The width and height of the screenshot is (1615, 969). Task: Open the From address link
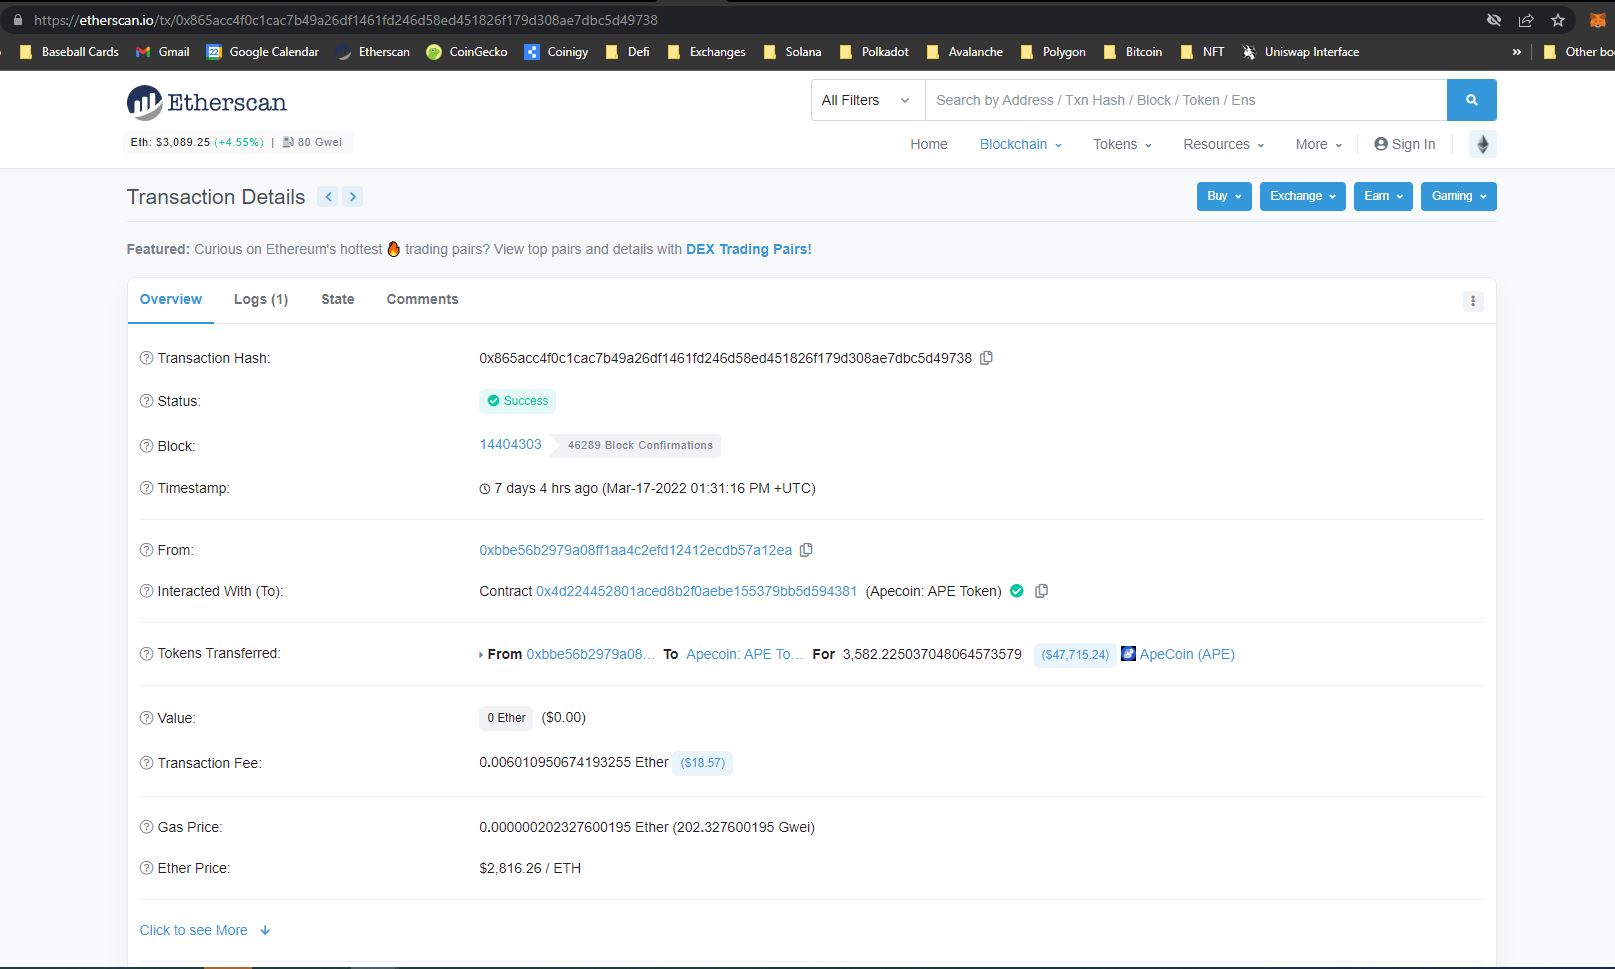(x=636, y=550)
